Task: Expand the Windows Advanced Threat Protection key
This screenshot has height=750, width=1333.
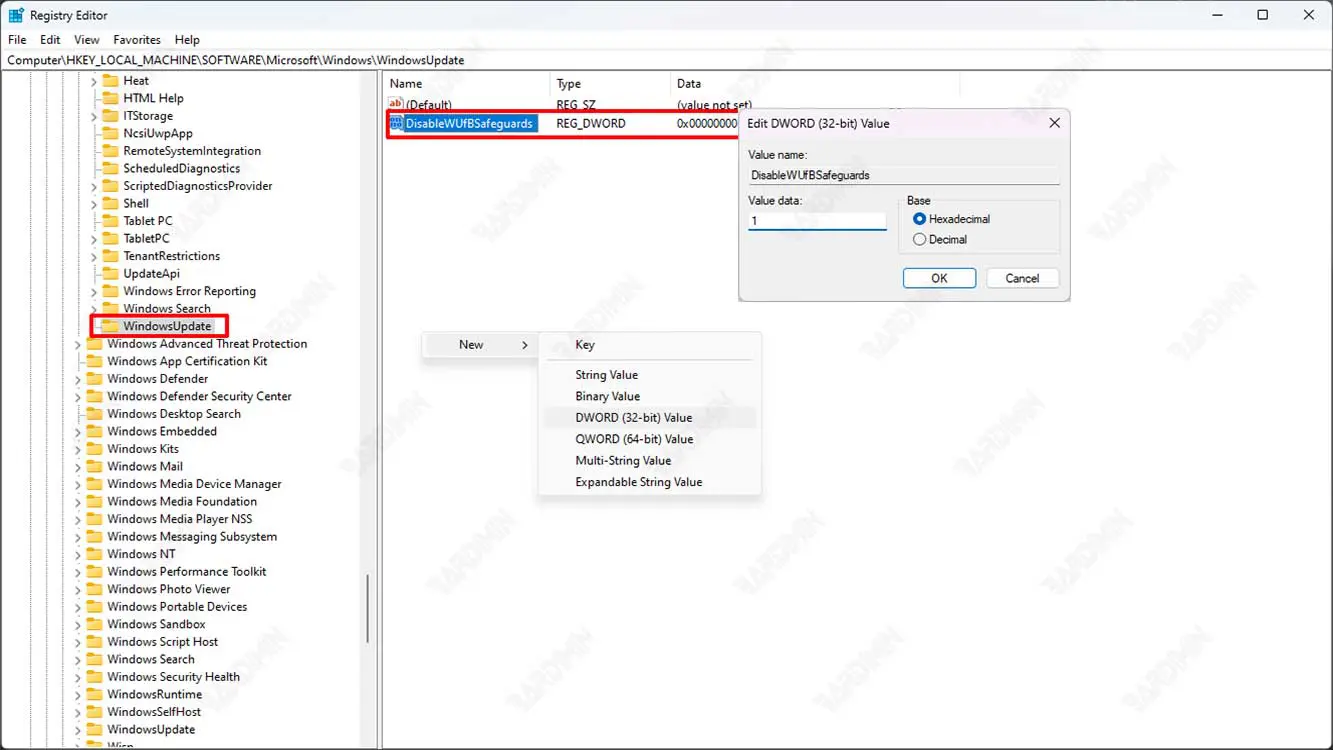Action: point(78,344)
